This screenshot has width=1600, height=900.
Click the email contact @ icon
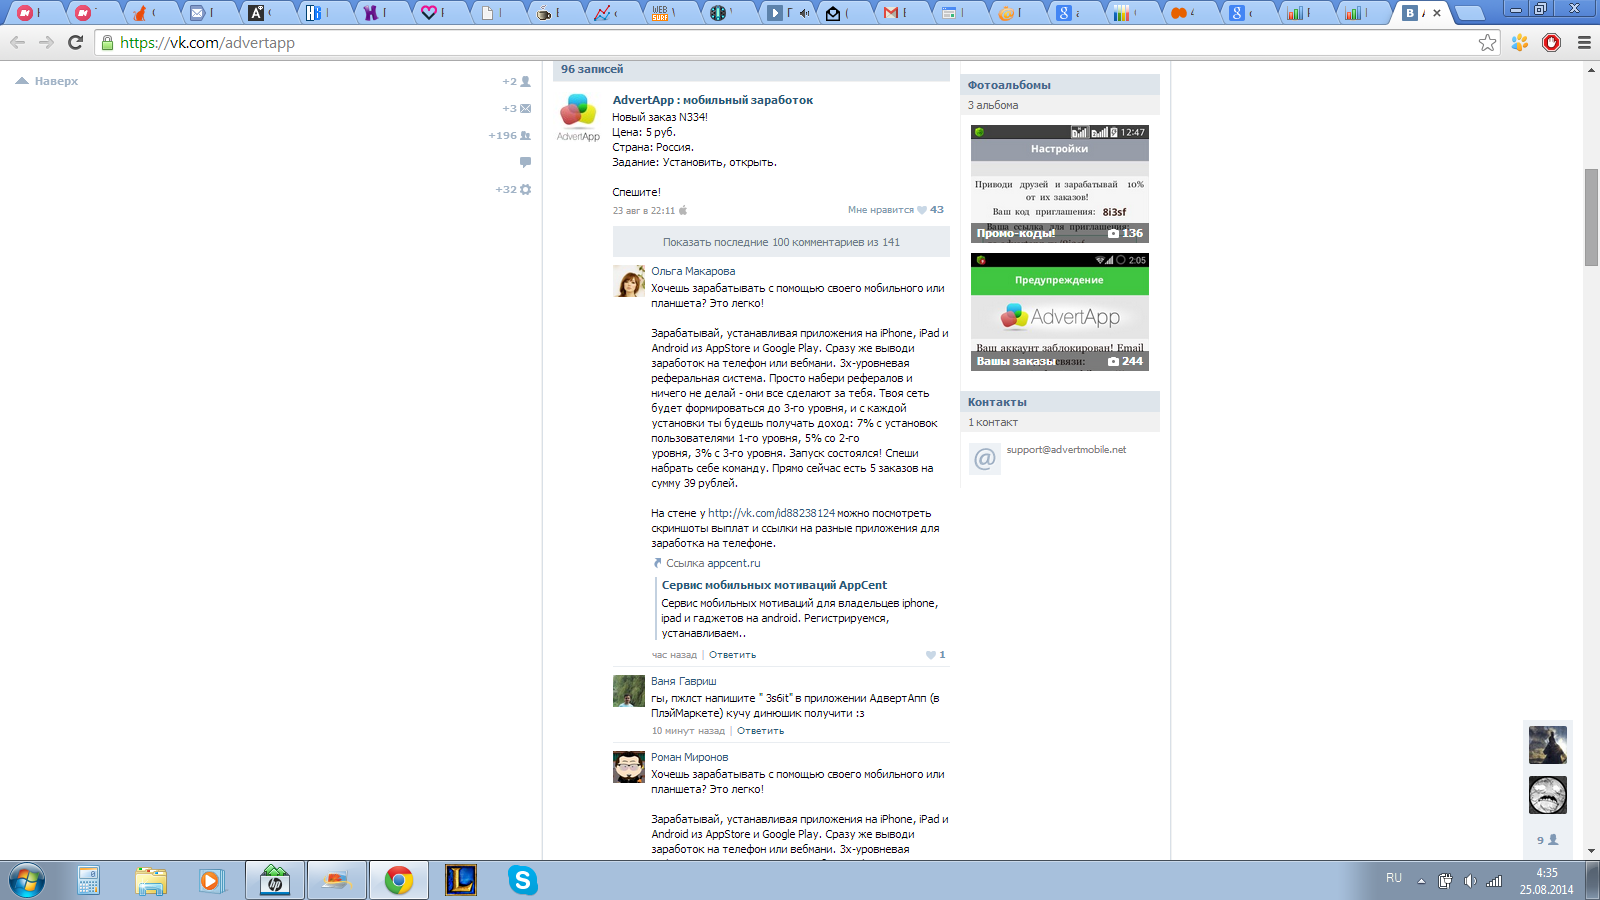click(985, 458)
